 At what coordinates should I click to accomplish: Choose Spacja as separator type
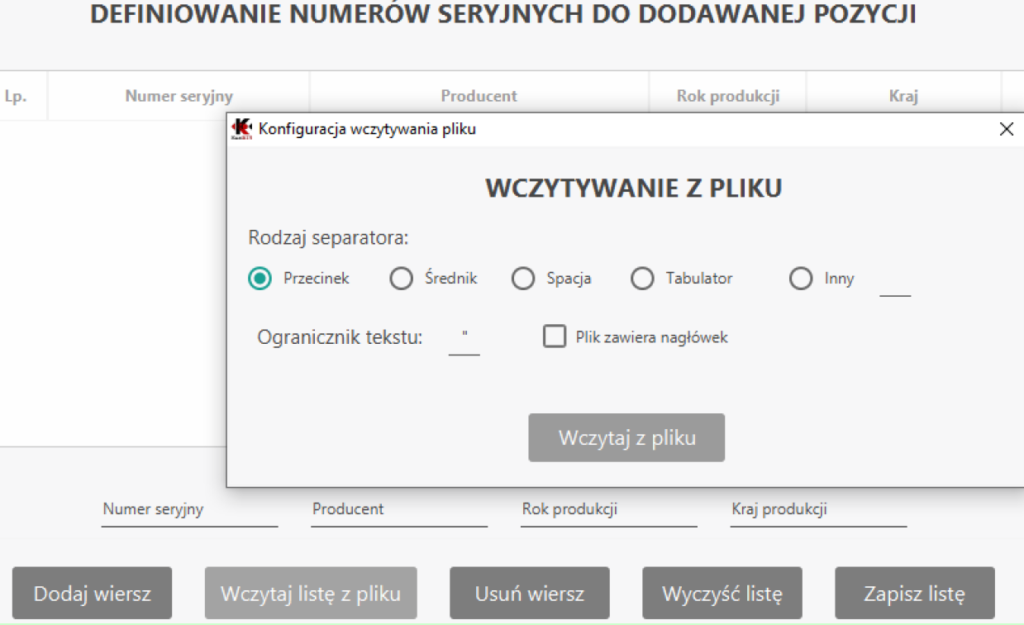[523, 278]
